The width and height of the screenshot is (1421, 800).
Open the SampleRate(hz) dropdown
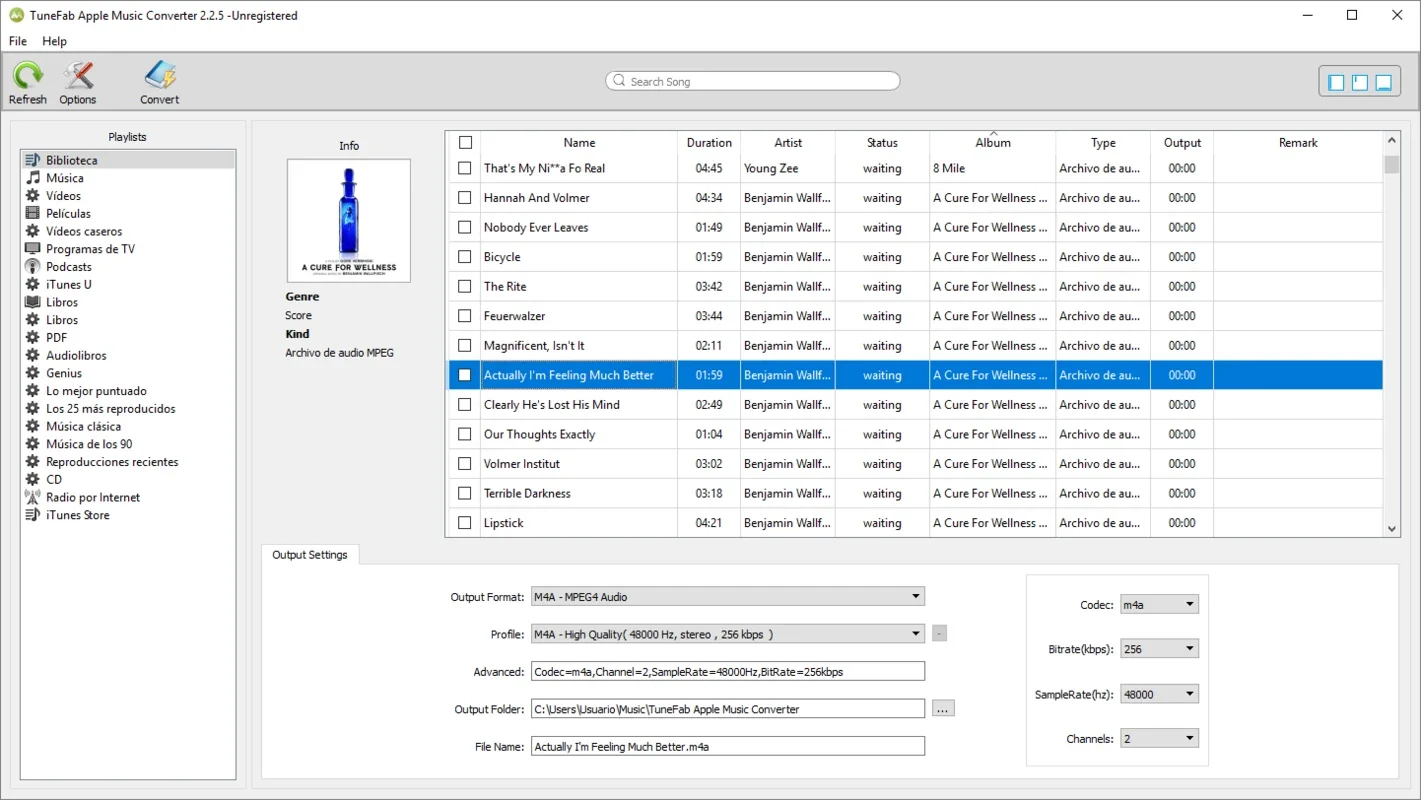tap(1159, 694)
